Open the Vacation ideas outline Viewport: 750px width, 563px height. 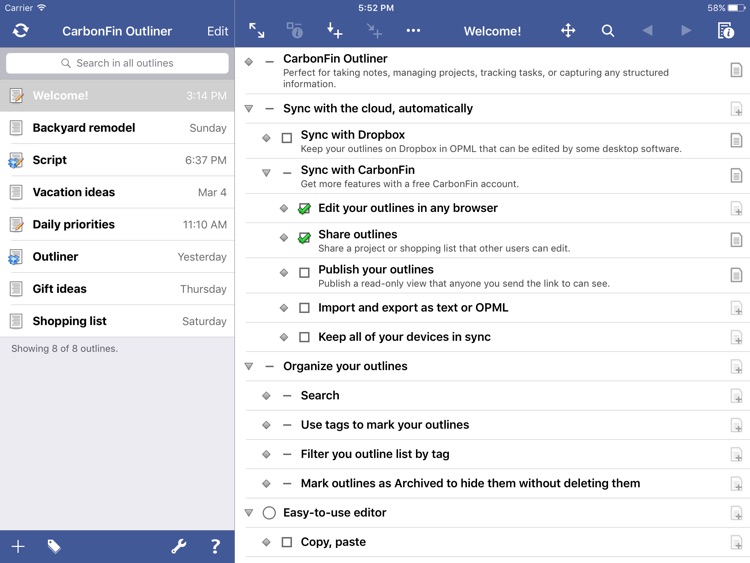tap(117, 192)
